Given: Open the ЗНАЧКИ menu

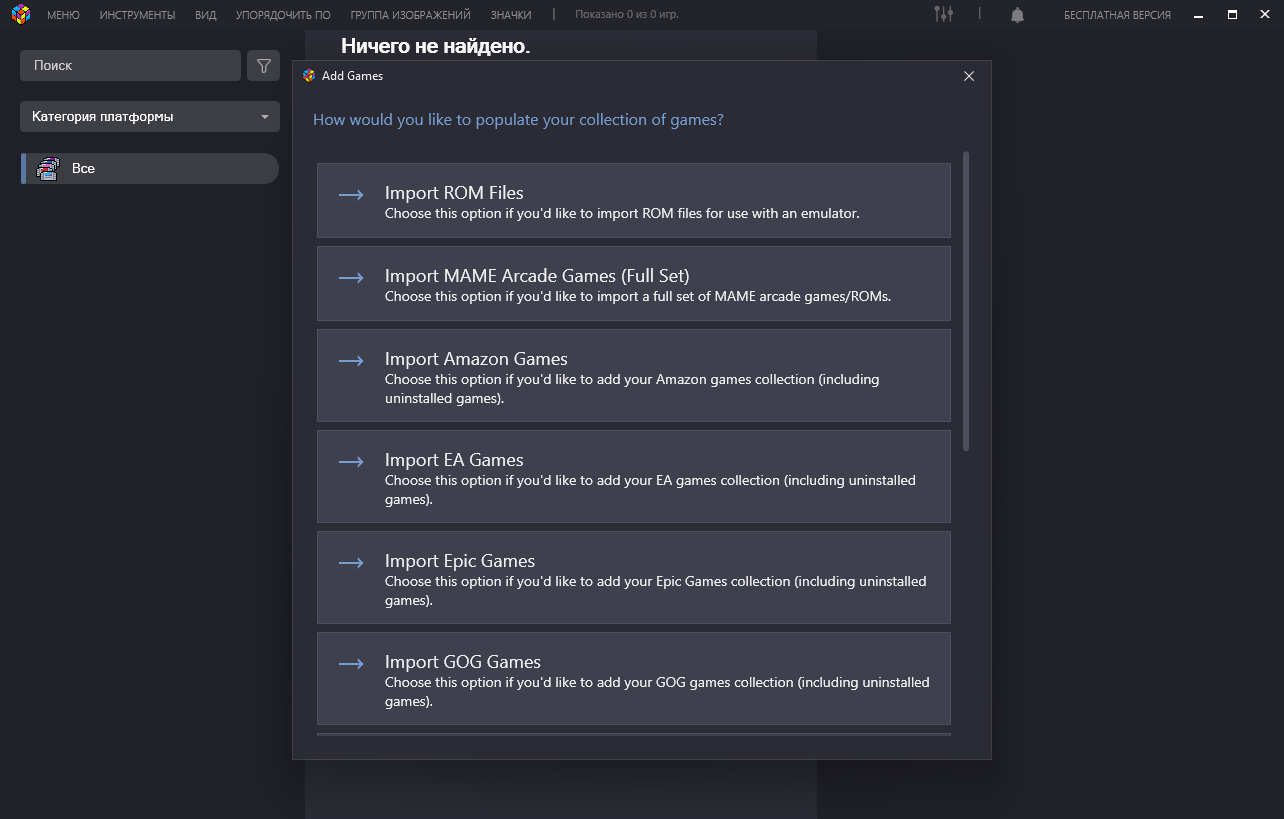Looking at the screenshot, I should [511, 15].
